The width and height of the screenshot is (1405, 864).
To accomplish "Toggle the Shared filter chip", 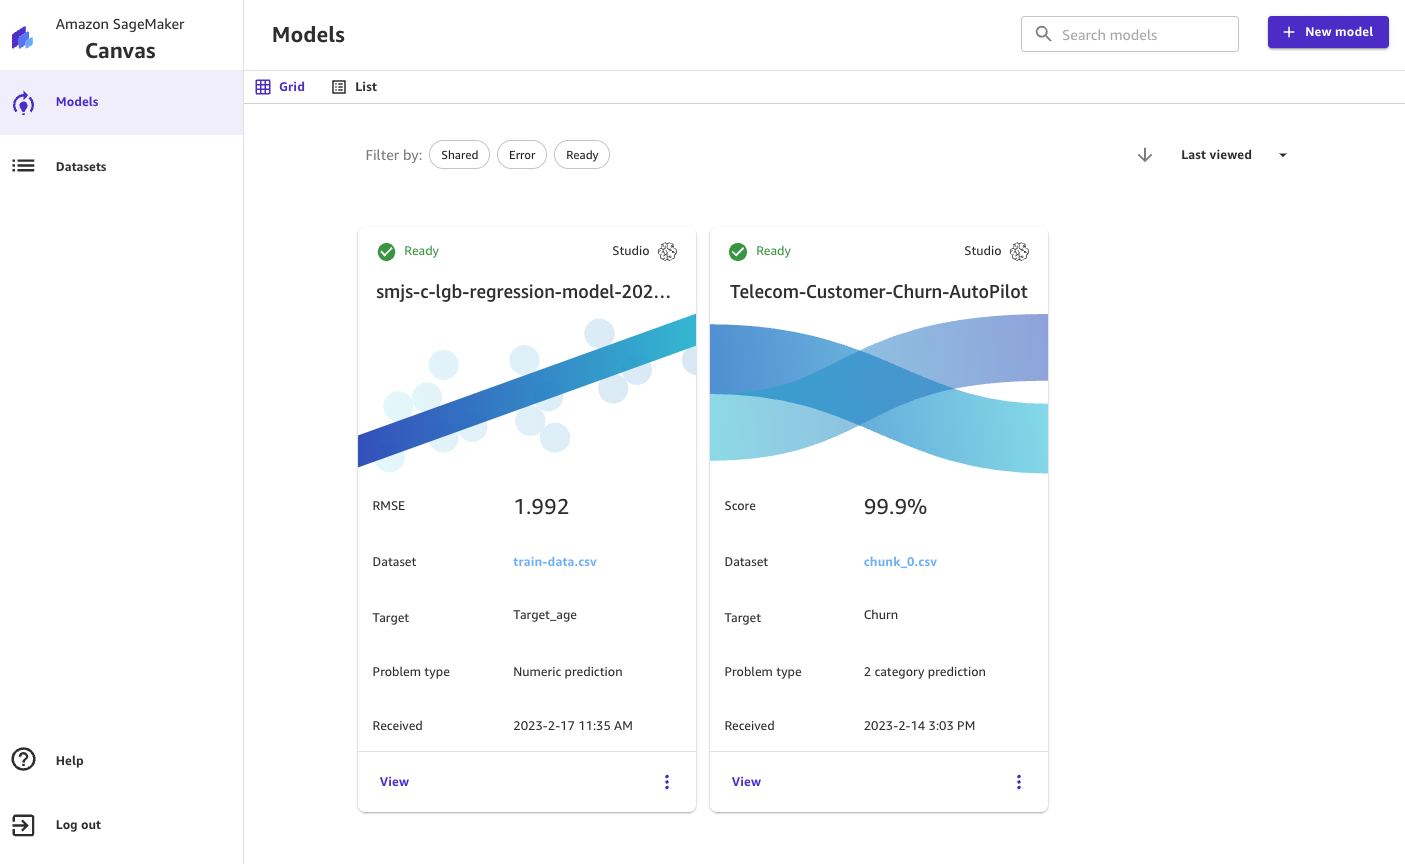I will (460, 155).
